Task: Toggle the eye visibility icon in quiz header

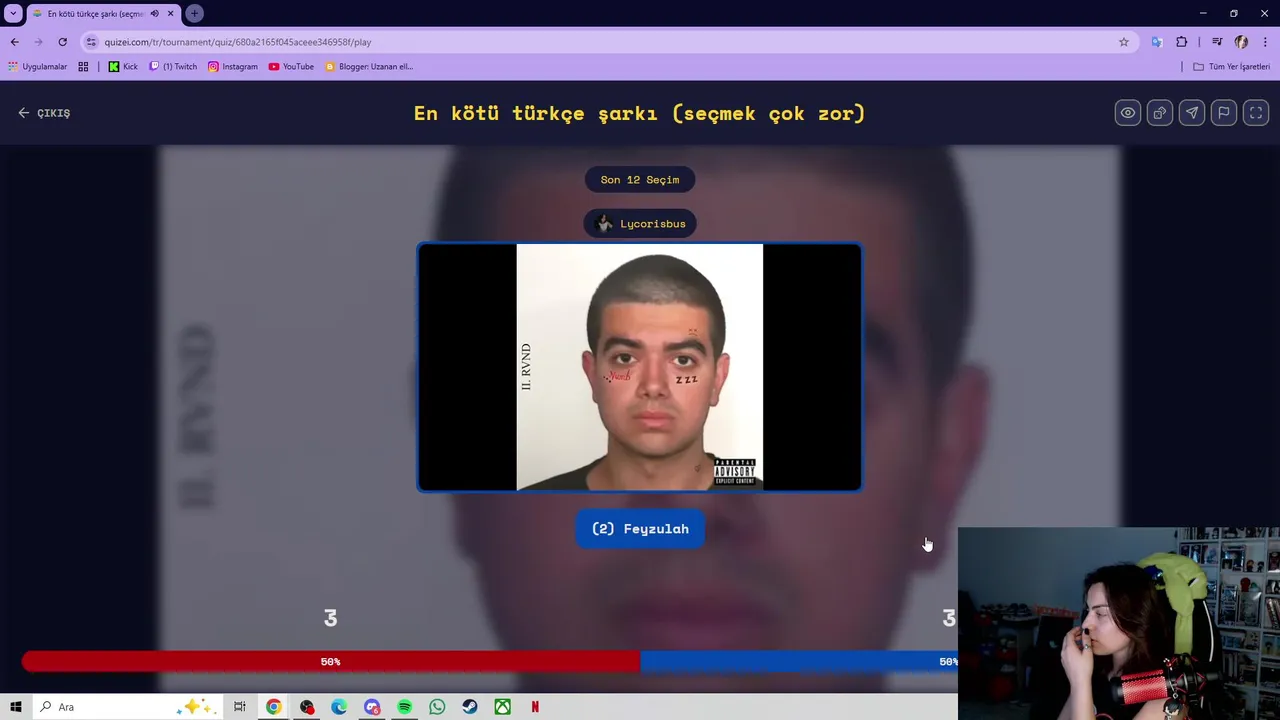Action: click(x=1128, y=113)
